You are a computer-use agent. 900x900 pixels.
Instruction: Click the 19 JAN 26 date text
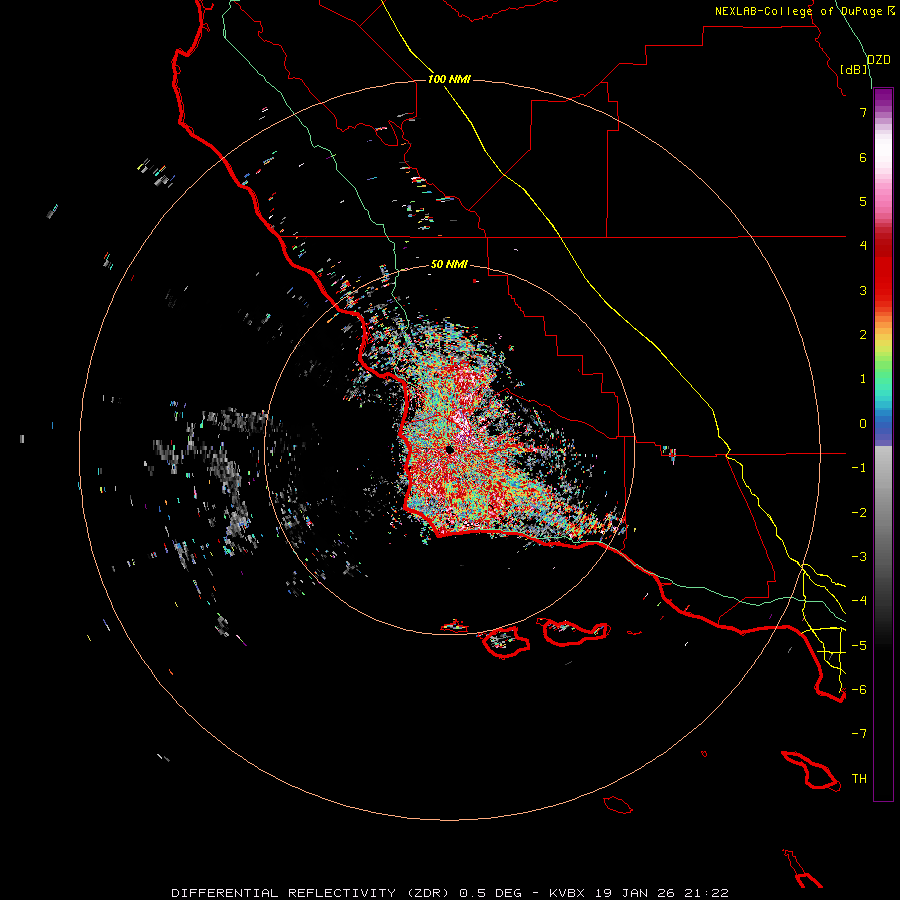pos(636,893)
